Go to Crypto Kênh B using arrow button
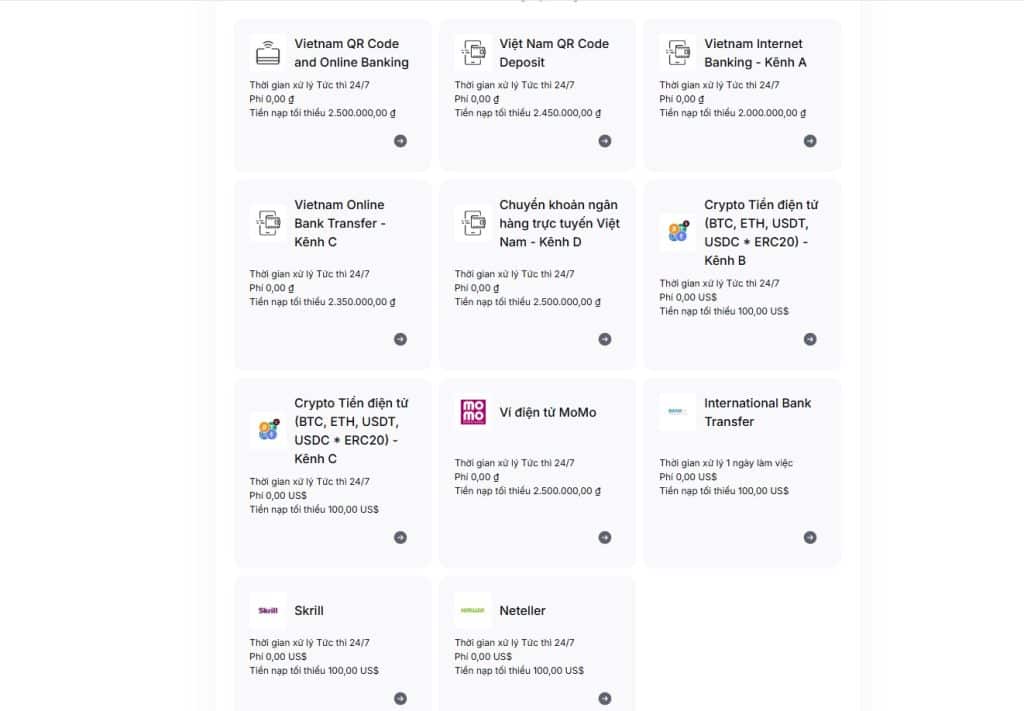Screen dimensions: 1024x711 point(810,339)
